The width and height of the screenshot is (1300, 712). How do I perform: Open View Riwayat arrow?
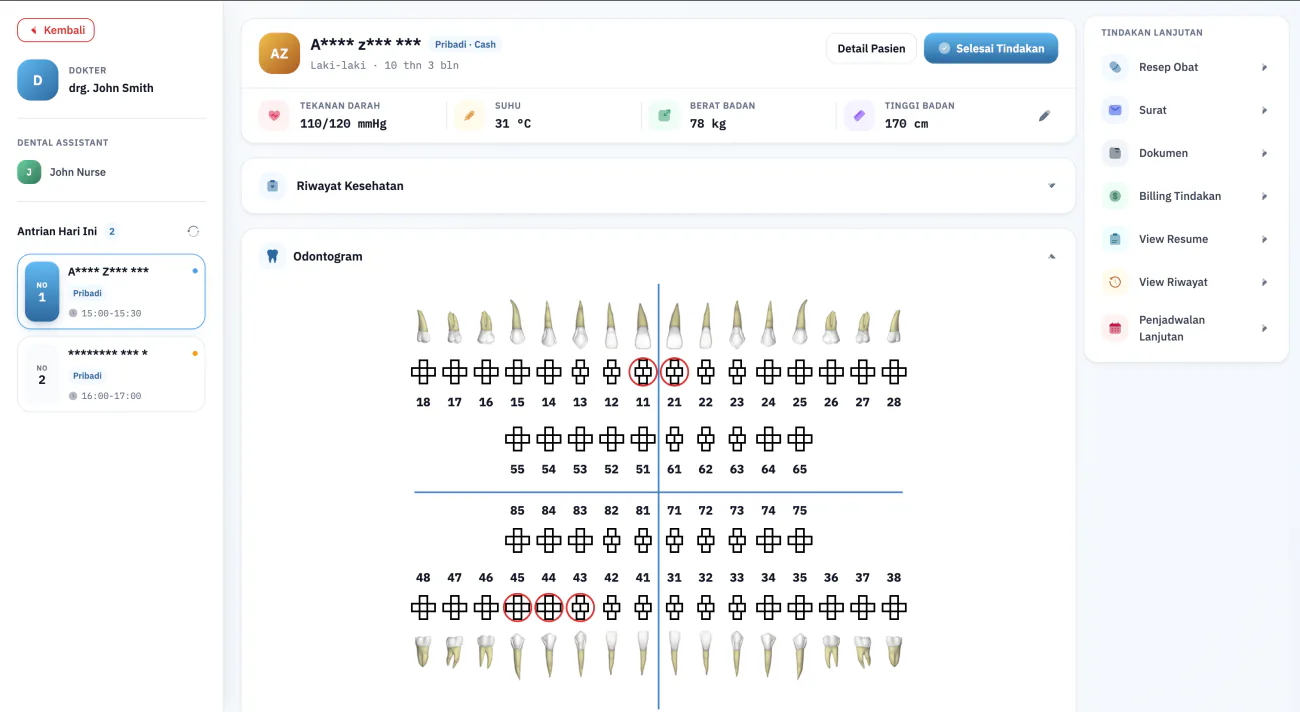[1264, 282]
